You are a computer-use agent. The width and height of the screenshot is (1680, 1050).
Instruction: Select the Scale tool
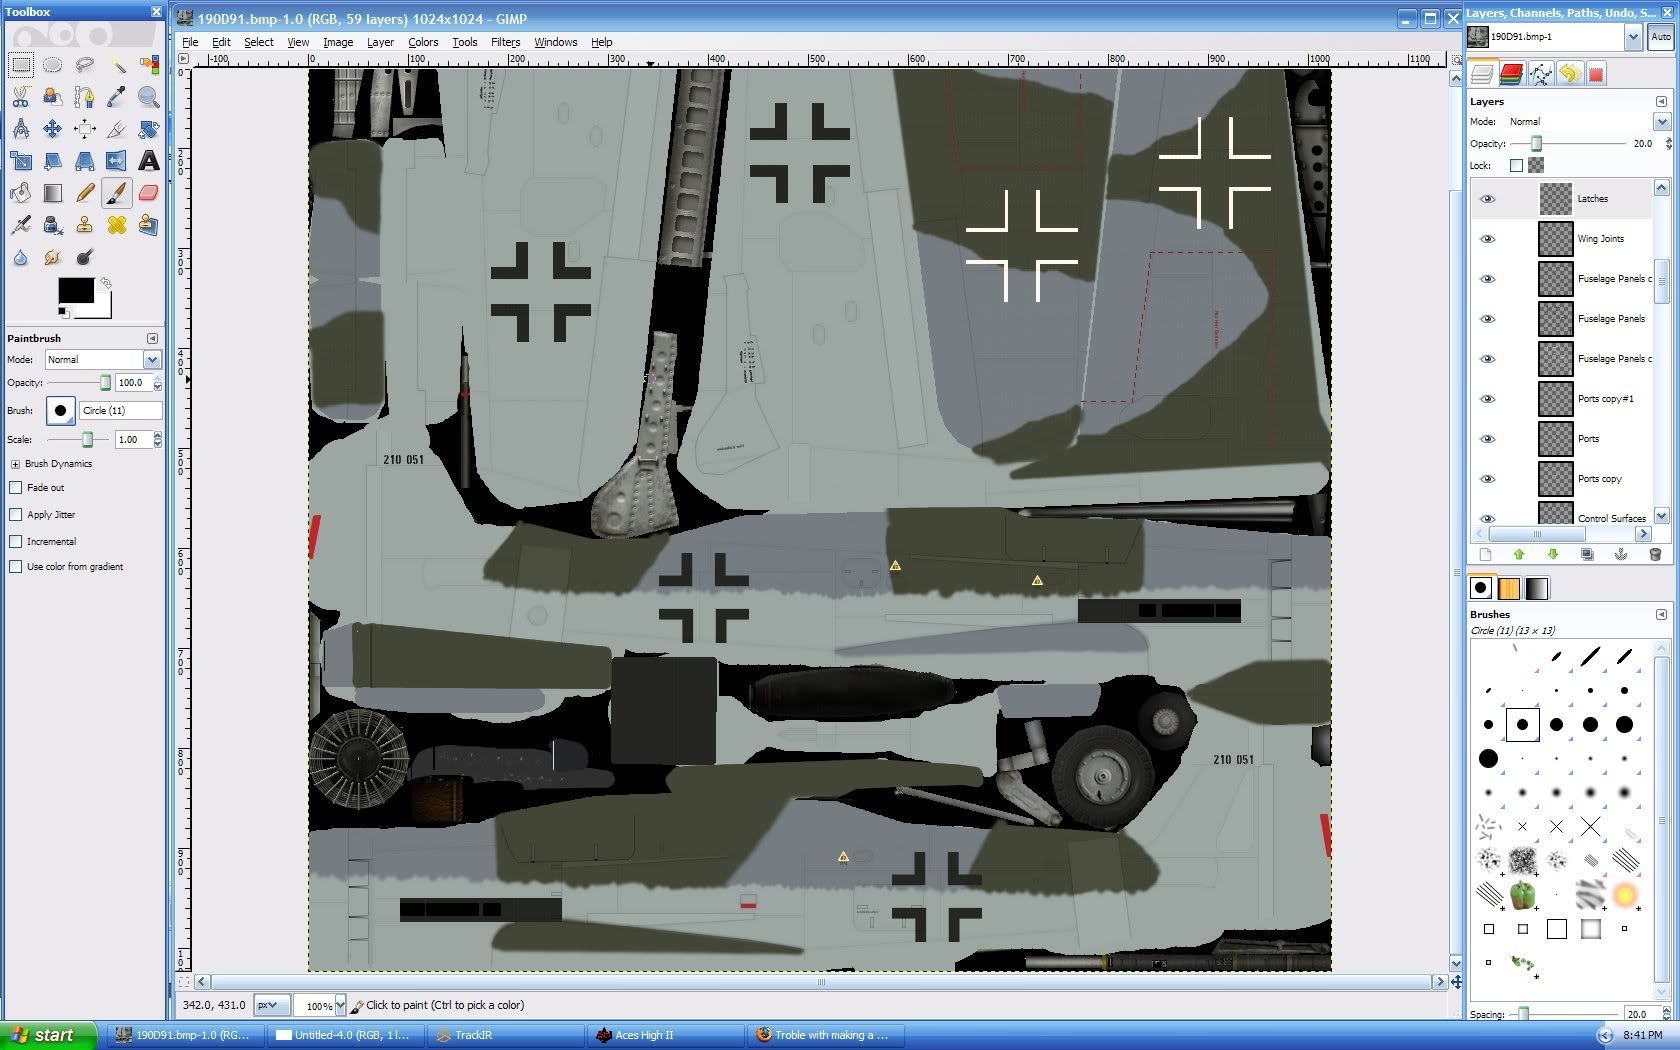[x=21, y=161]
